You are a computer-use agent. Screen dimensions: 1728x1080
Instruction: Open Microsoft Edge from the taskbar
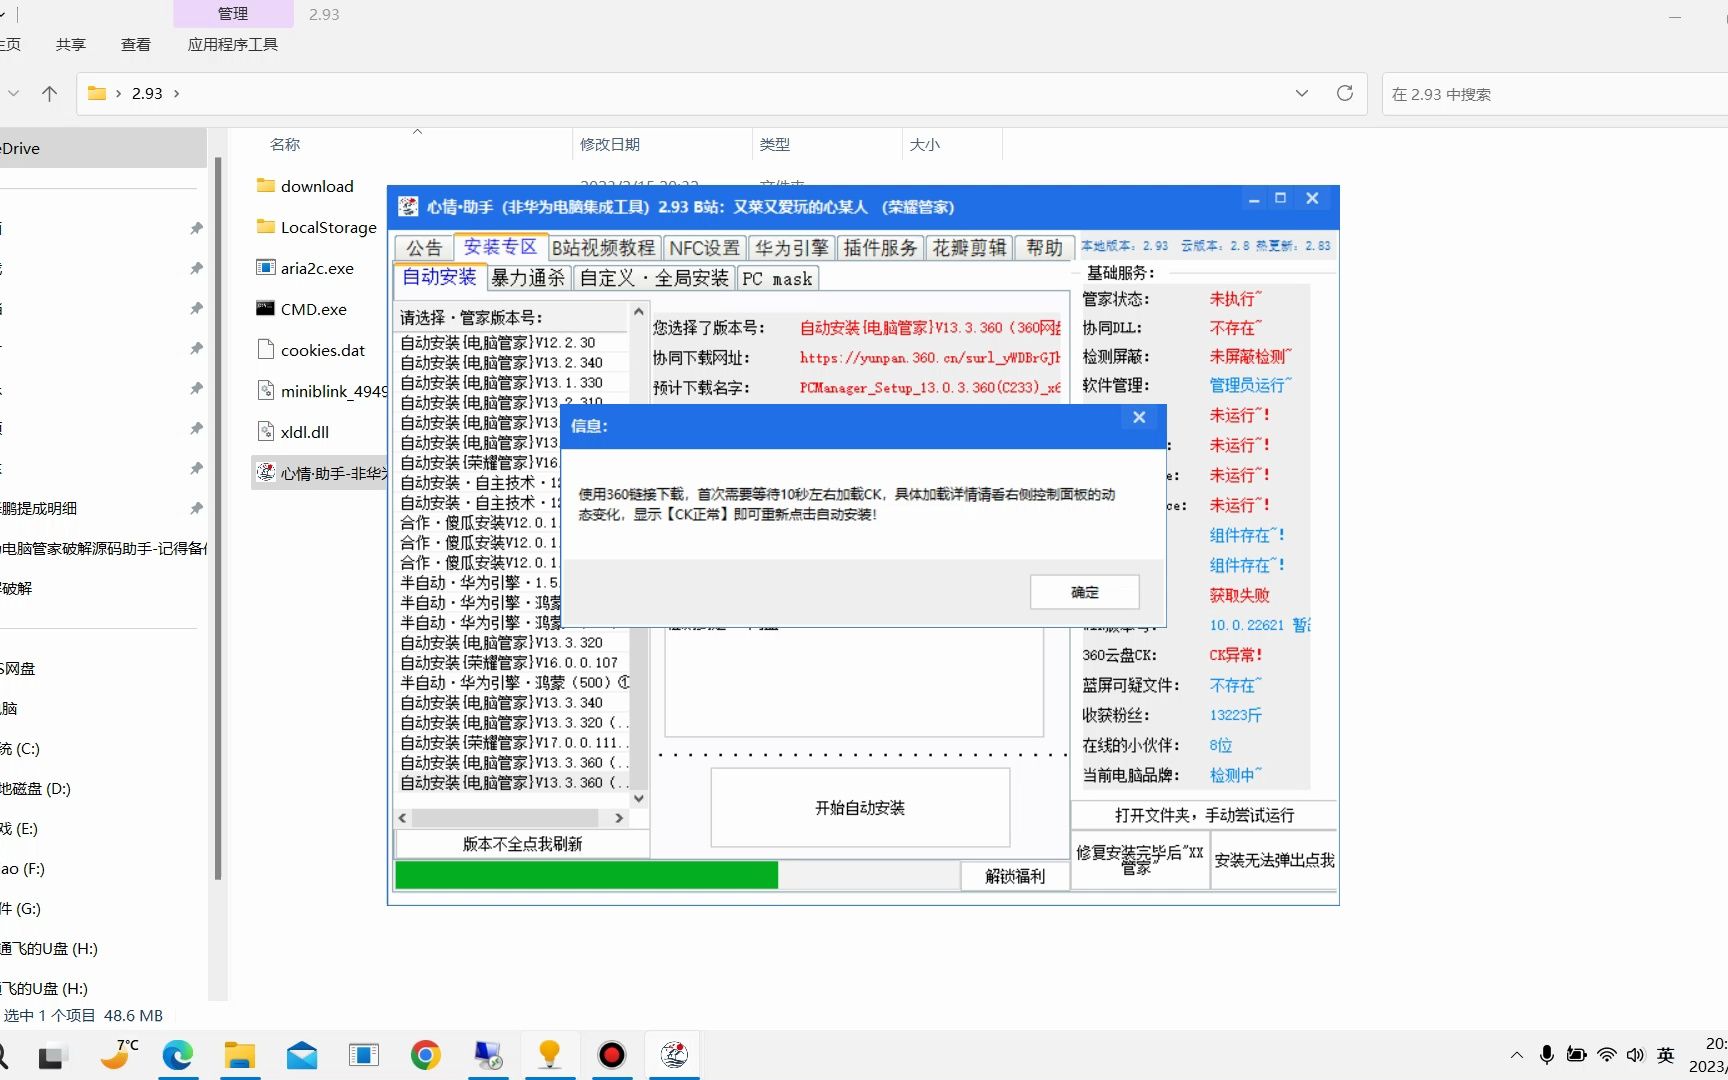tap(178, 1055)
